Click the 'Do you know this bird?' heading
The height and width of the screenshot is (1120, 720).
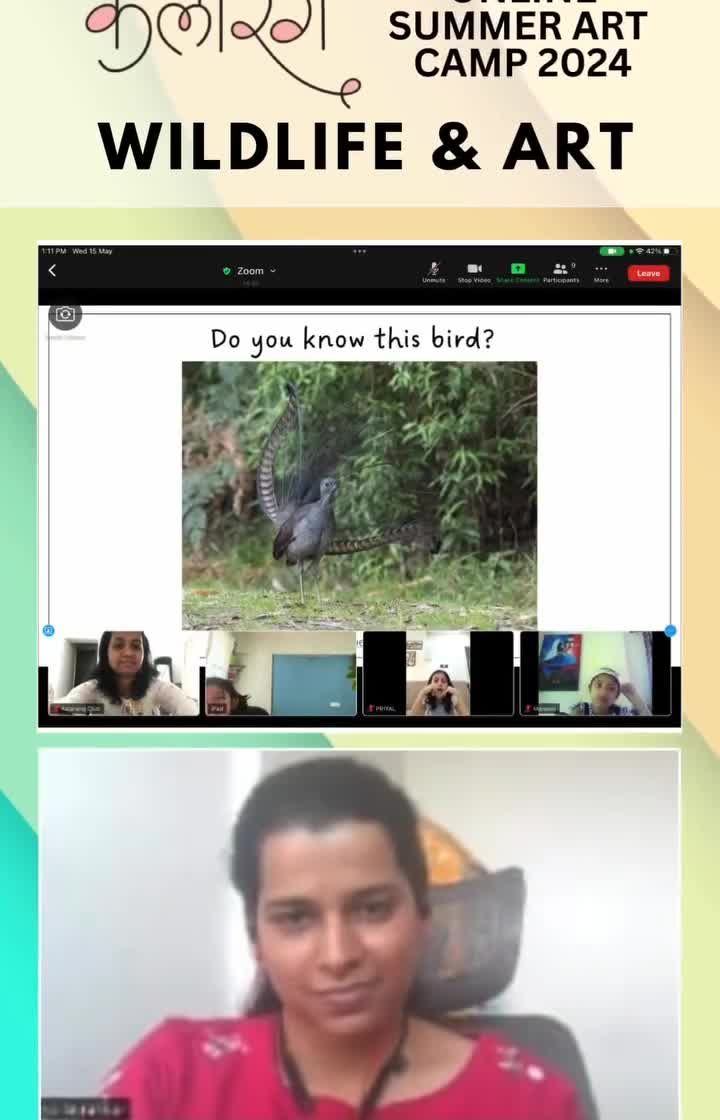[x=352, y=339]
